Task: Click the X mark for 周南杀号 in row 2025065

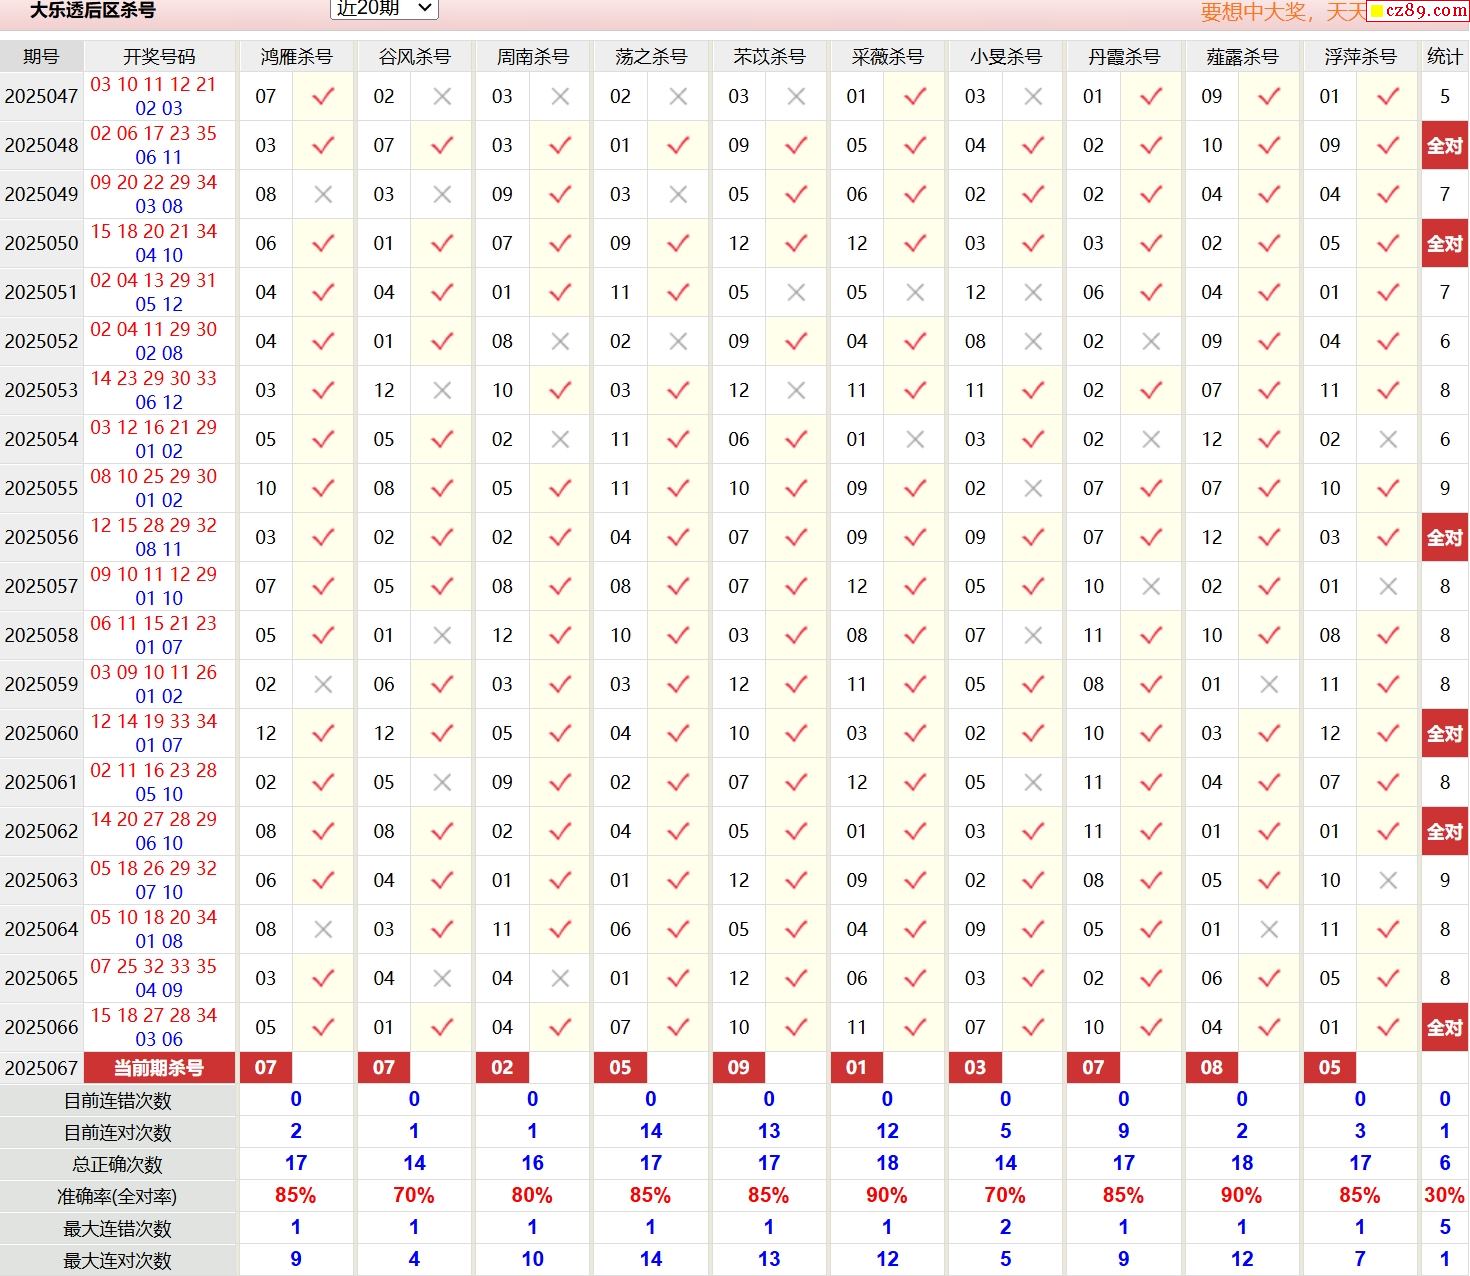Action: pyautogui.click(x=560, y=979)
